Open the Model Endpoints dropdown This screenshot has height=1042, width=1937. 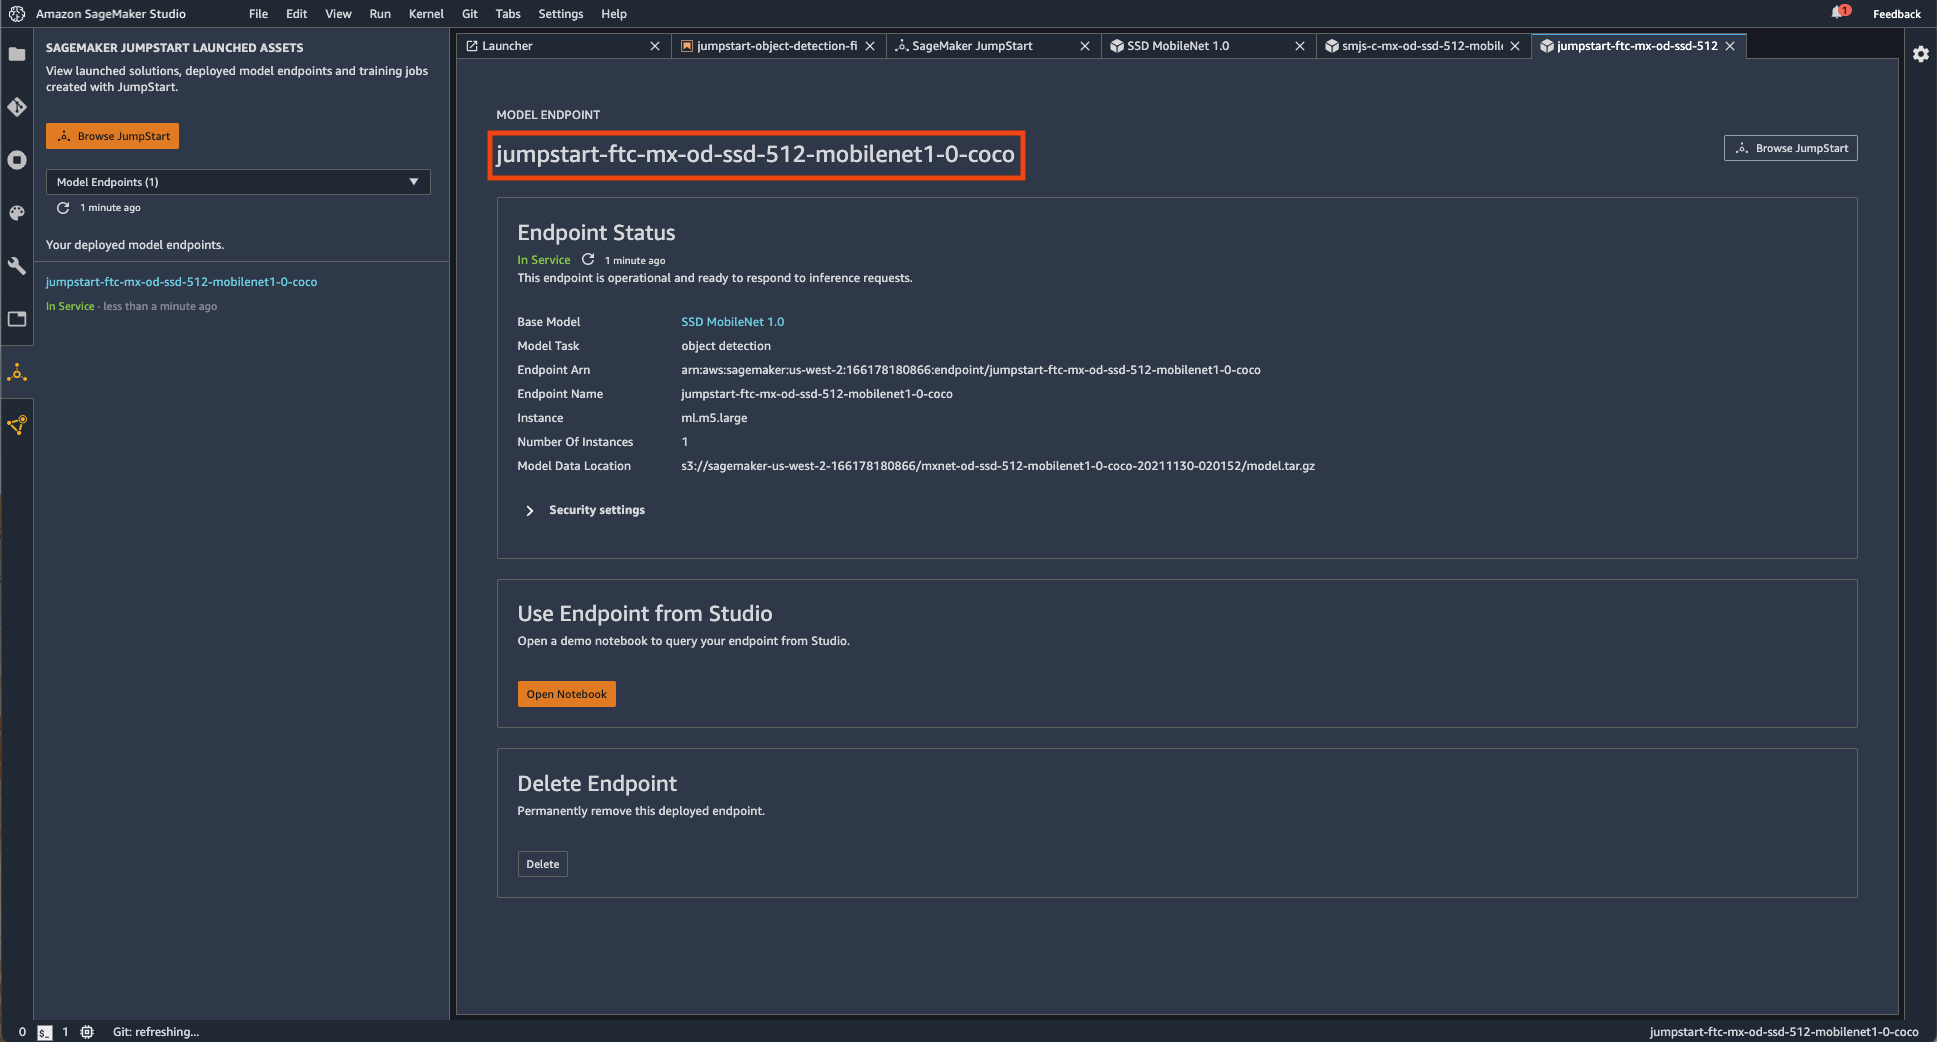click(x=238, y=182)
